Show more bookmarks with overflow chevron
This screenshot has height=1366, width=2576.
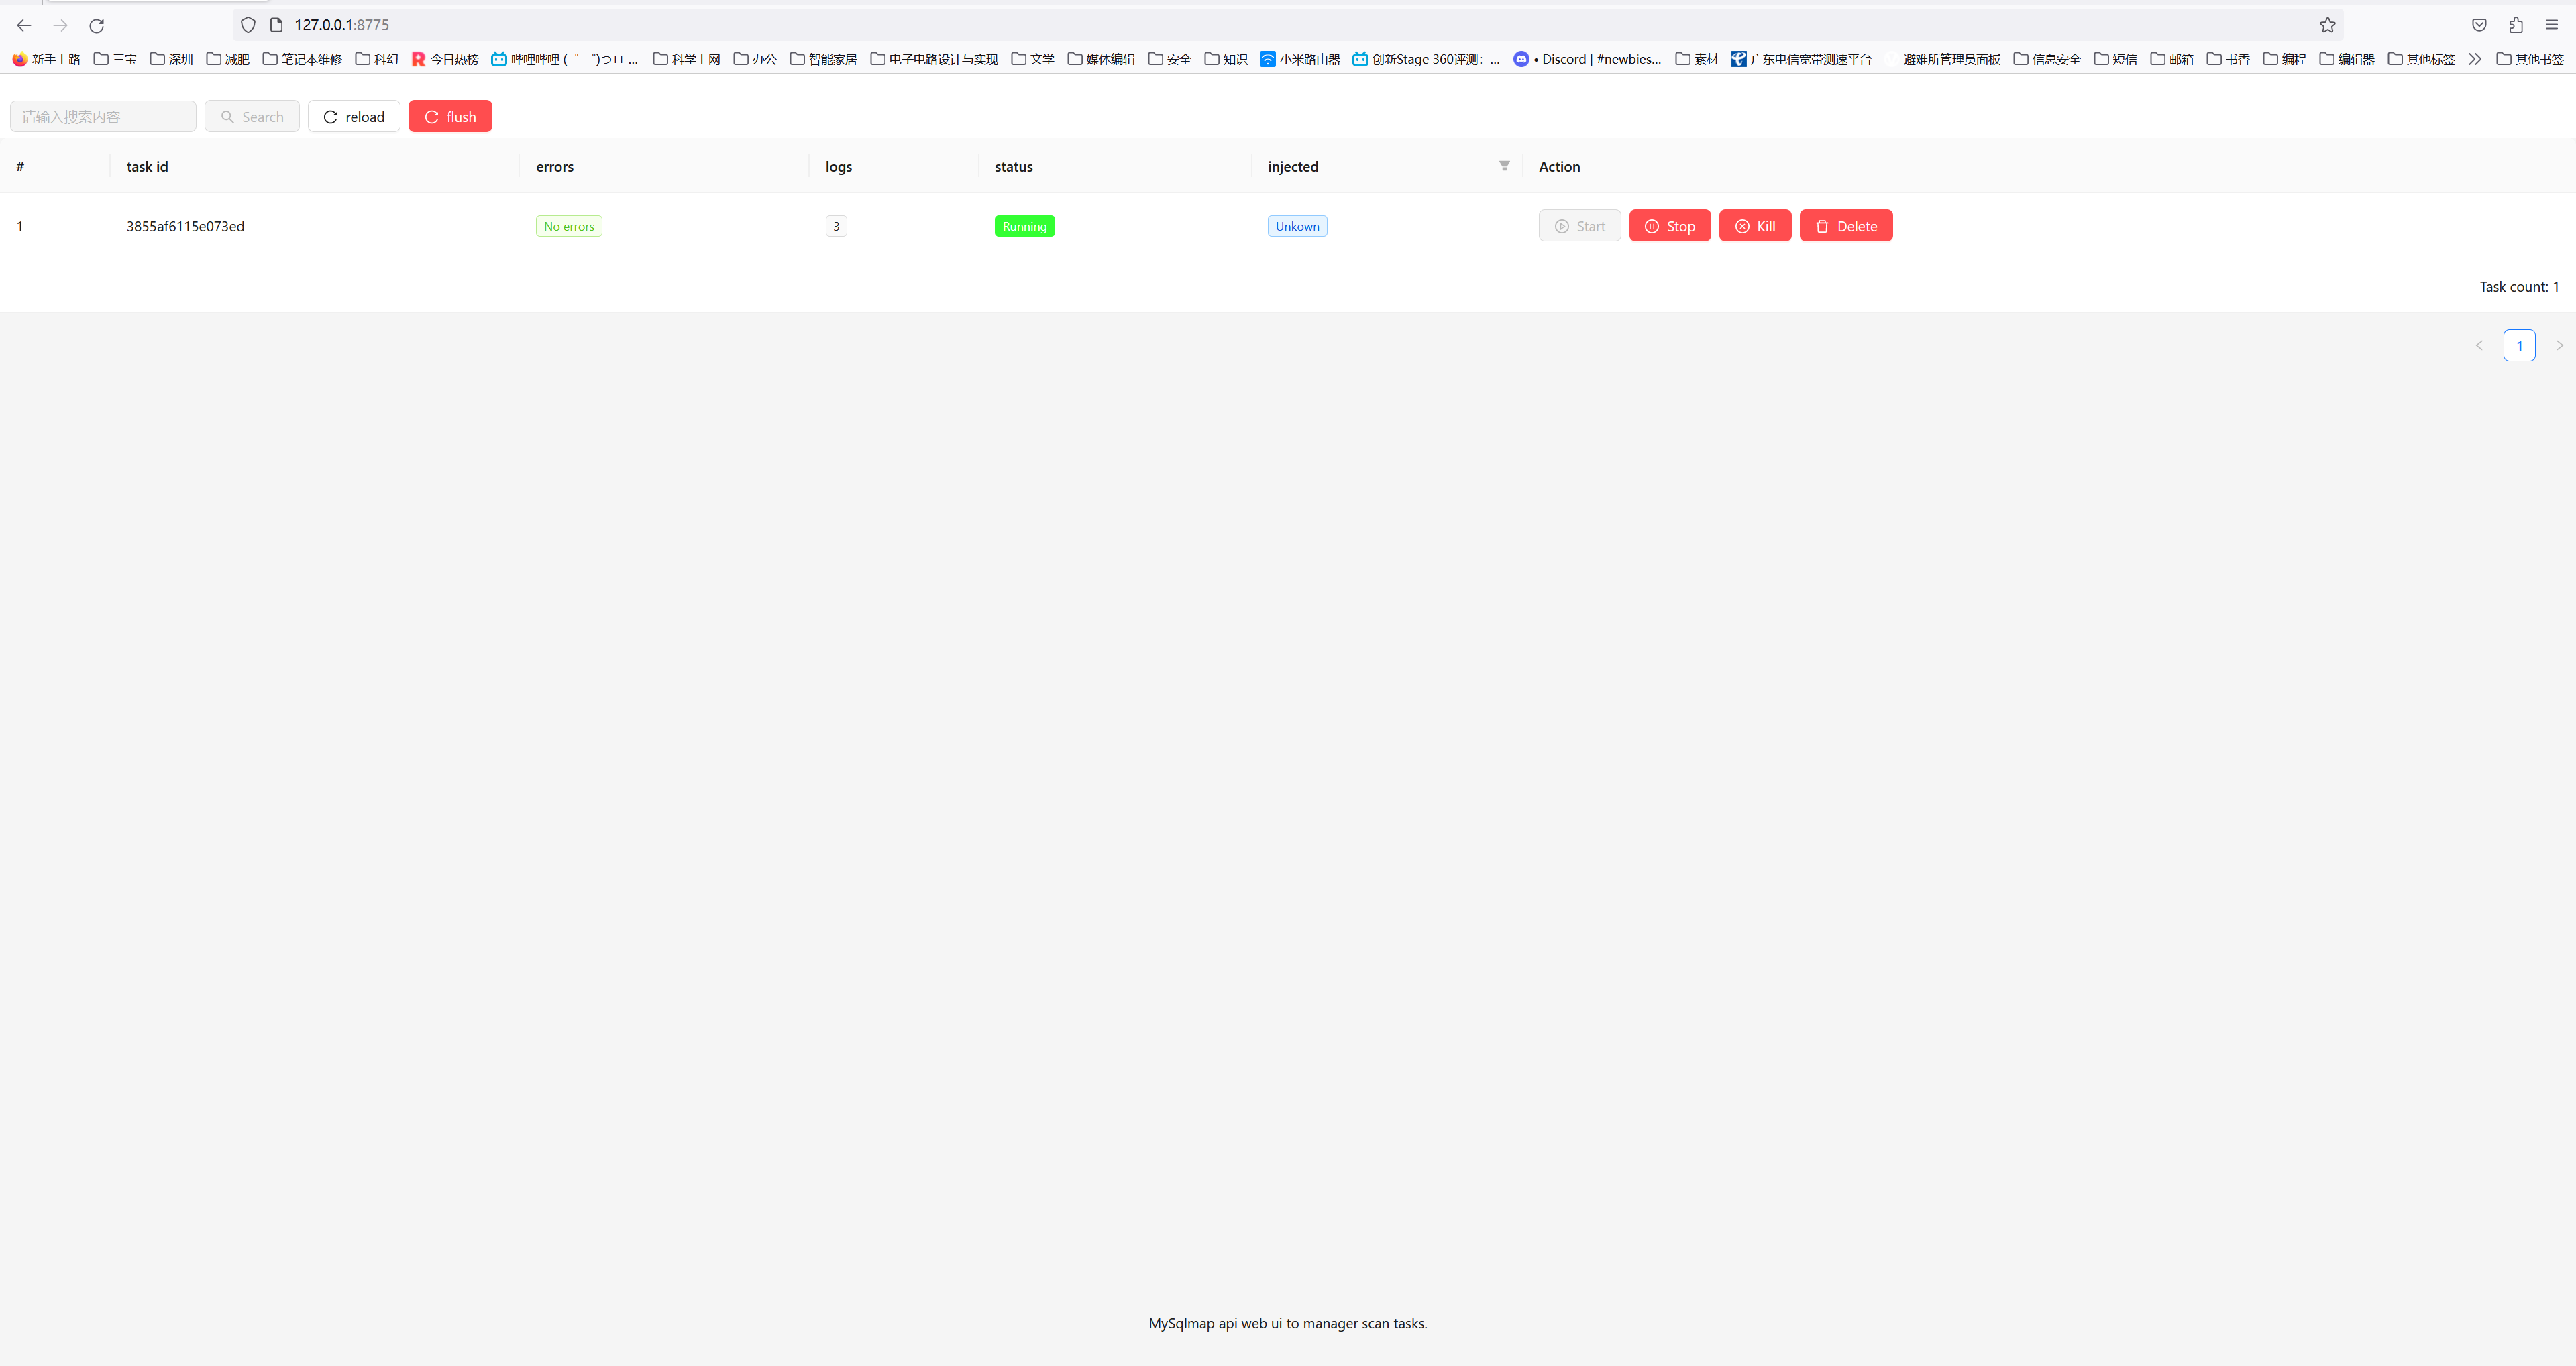tap(2474, 59)
